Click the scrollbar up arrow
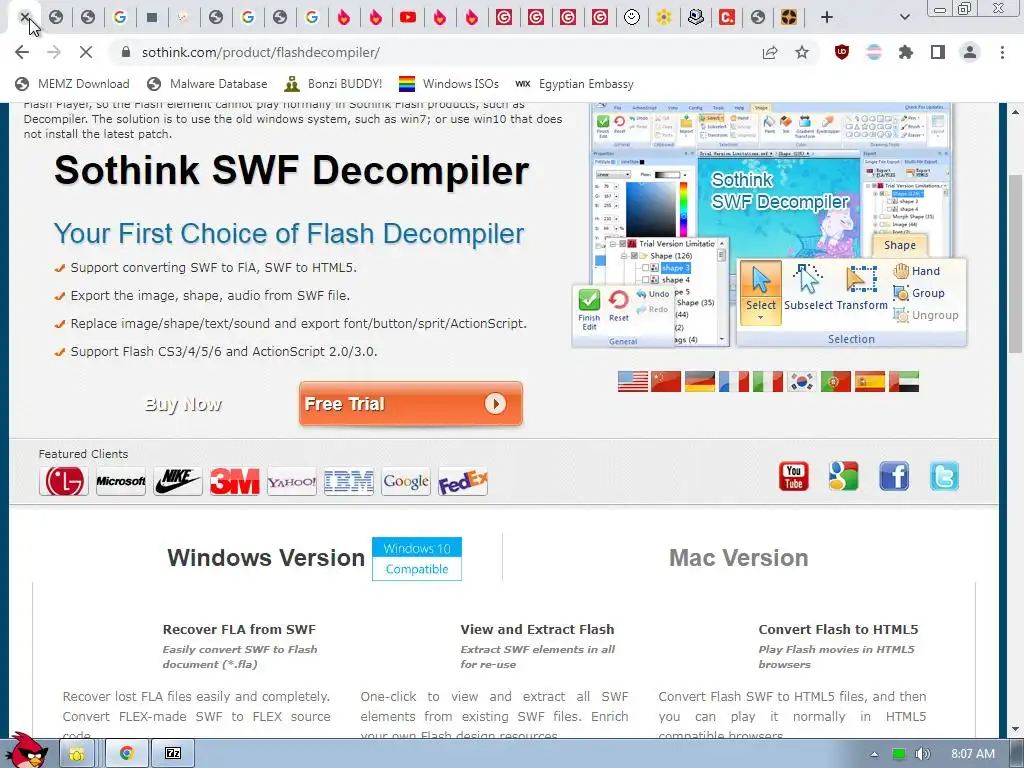This screenshot has height=768, width=1024. pos(1014,111)
